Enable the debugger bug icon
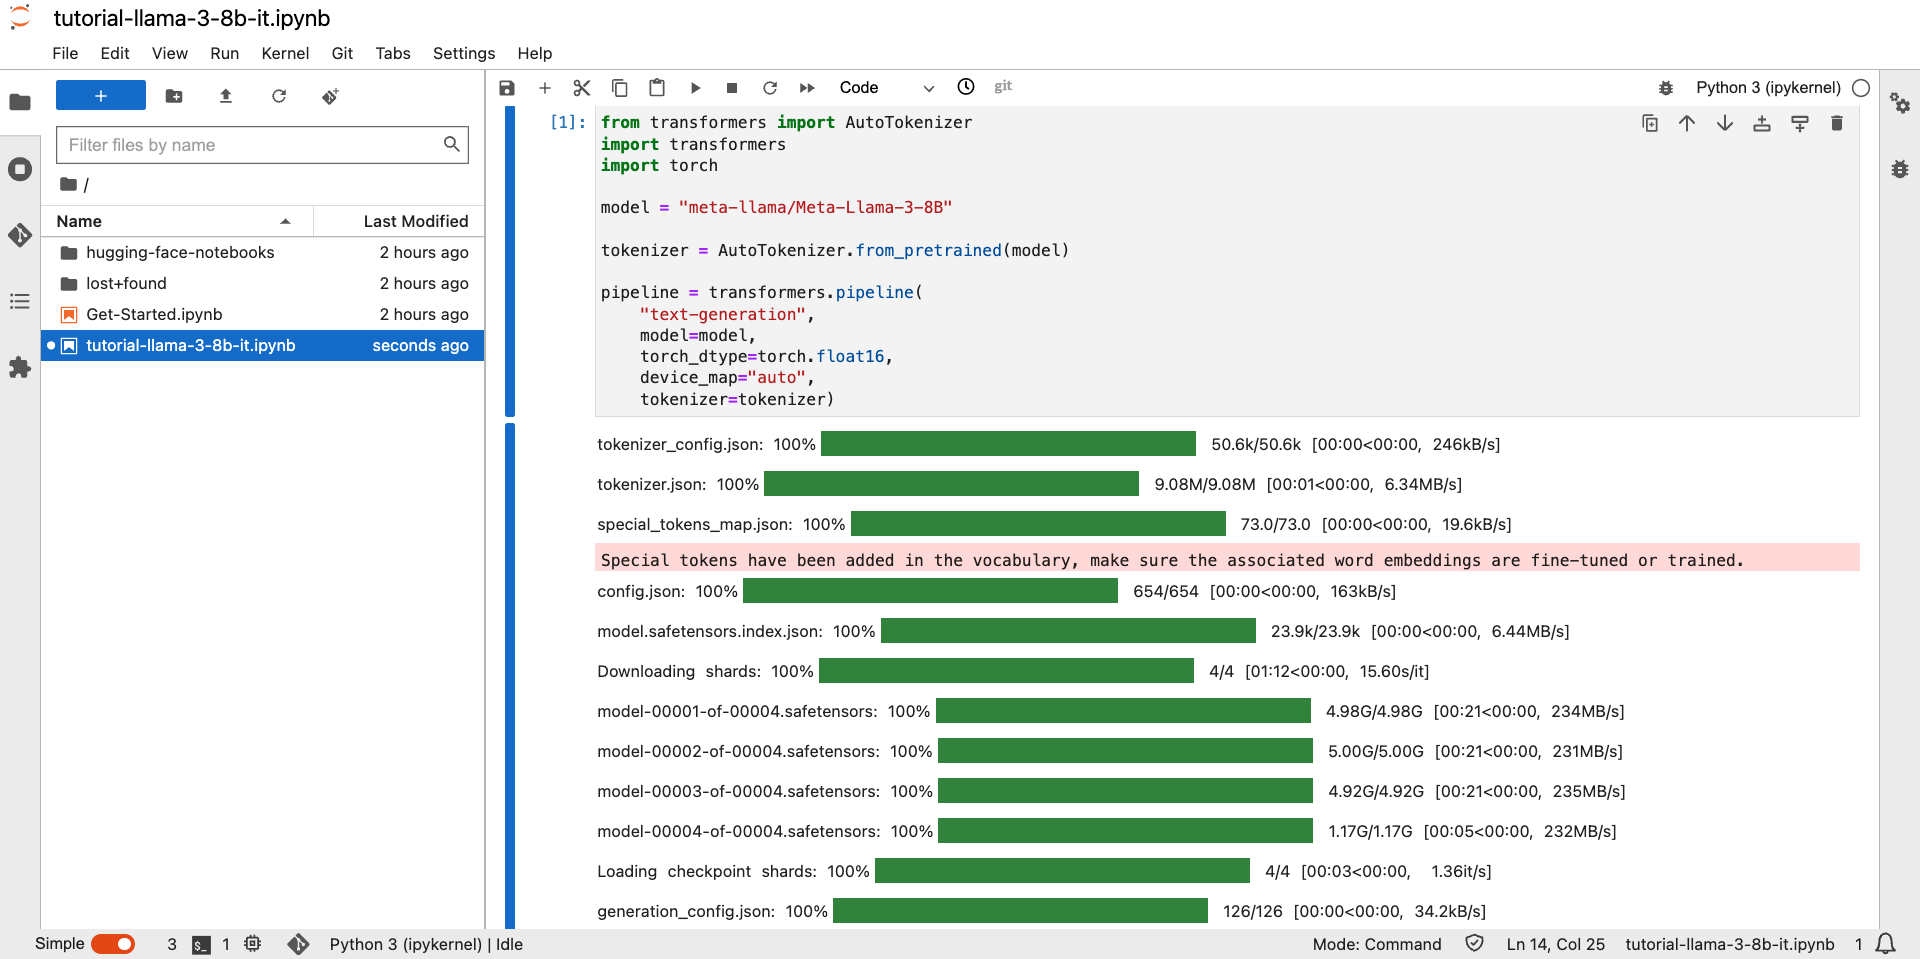Screen dimensions: 1920x959 pyautogui.click(x=1666, y=88)
